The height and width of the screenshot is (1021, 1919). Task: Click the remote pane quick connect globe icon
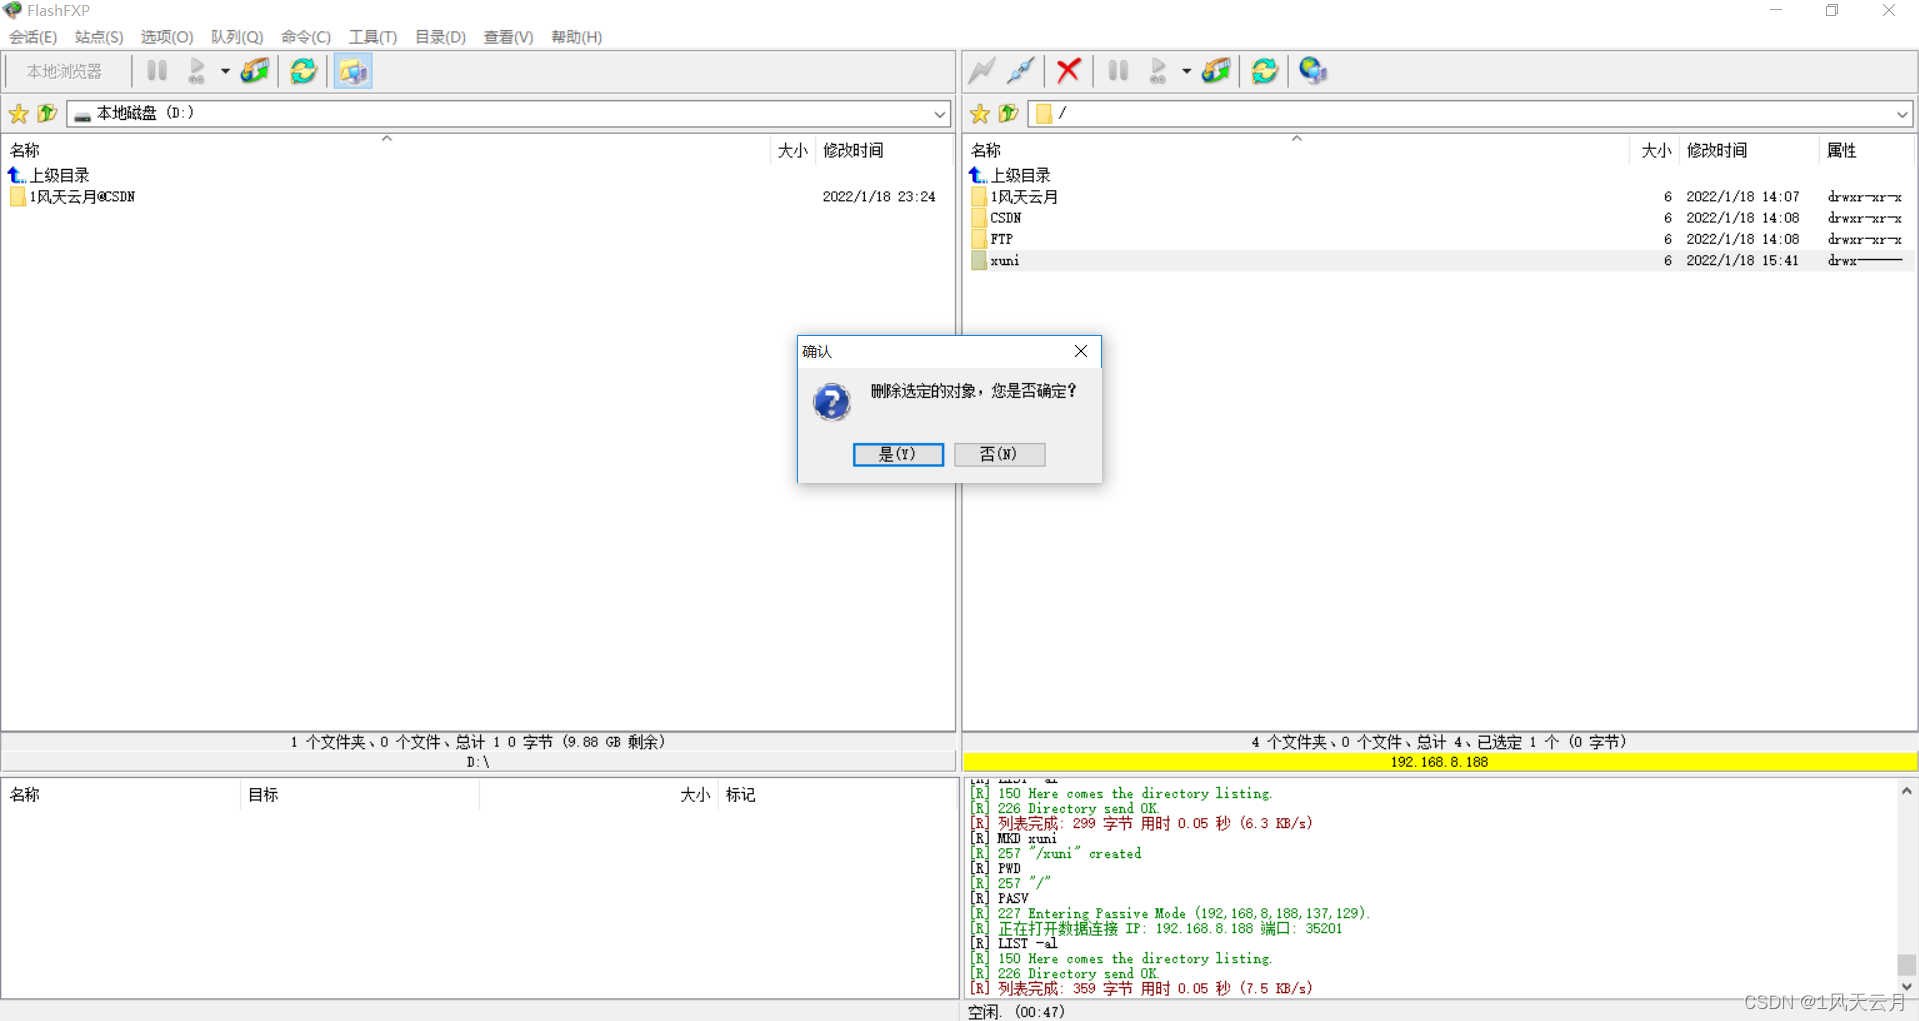[1216, 71]
